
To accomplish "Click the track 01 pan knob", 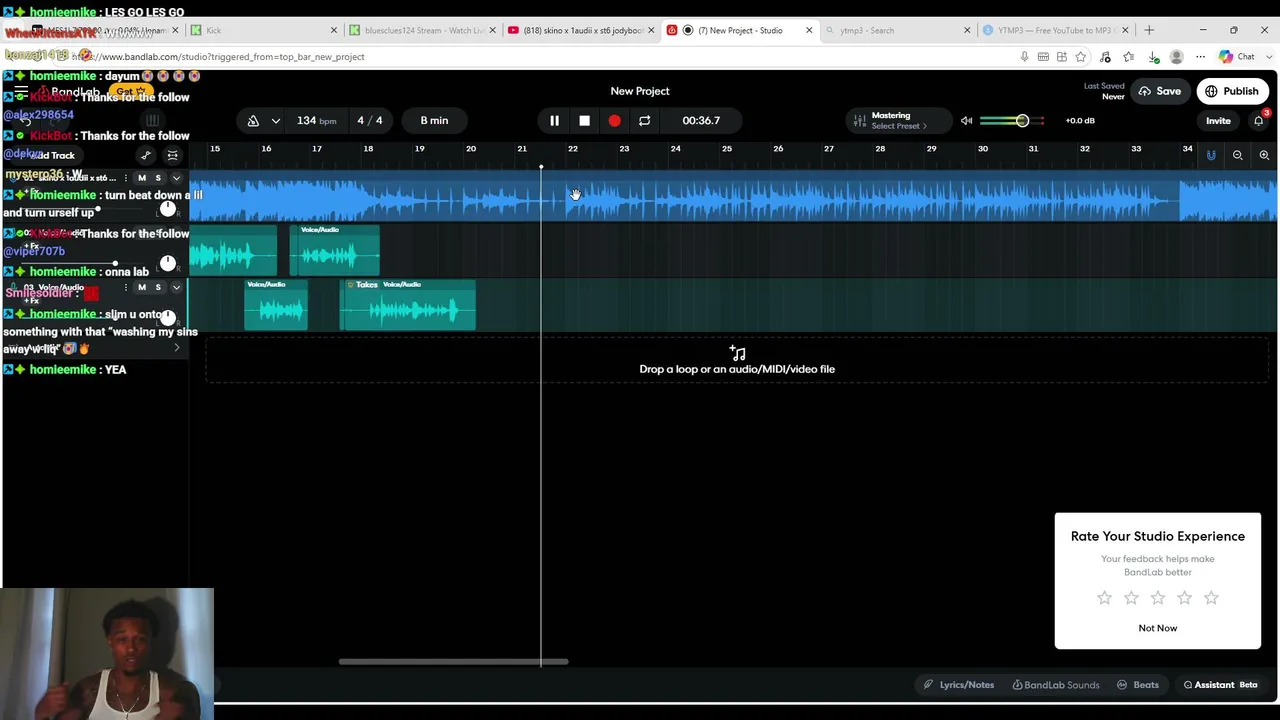I will [167, 208].
